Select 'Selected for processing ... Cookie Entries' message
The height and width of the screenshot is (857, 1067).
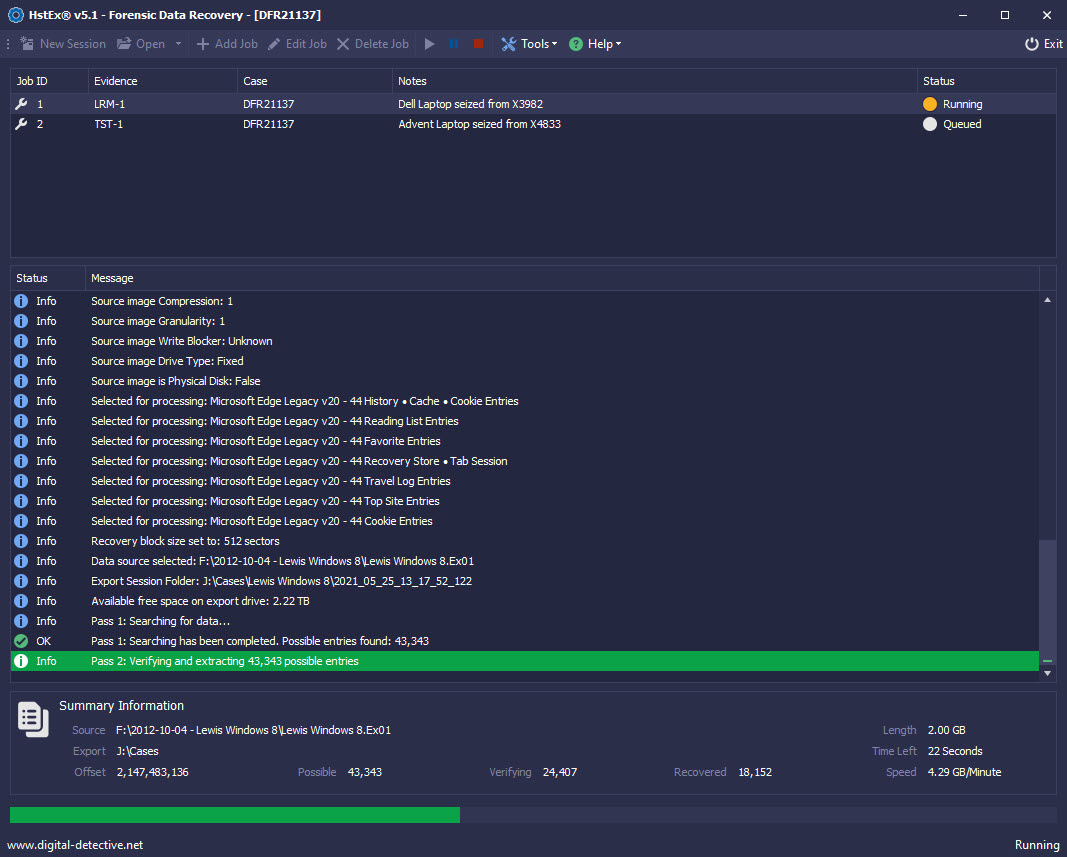pos(262,521)
